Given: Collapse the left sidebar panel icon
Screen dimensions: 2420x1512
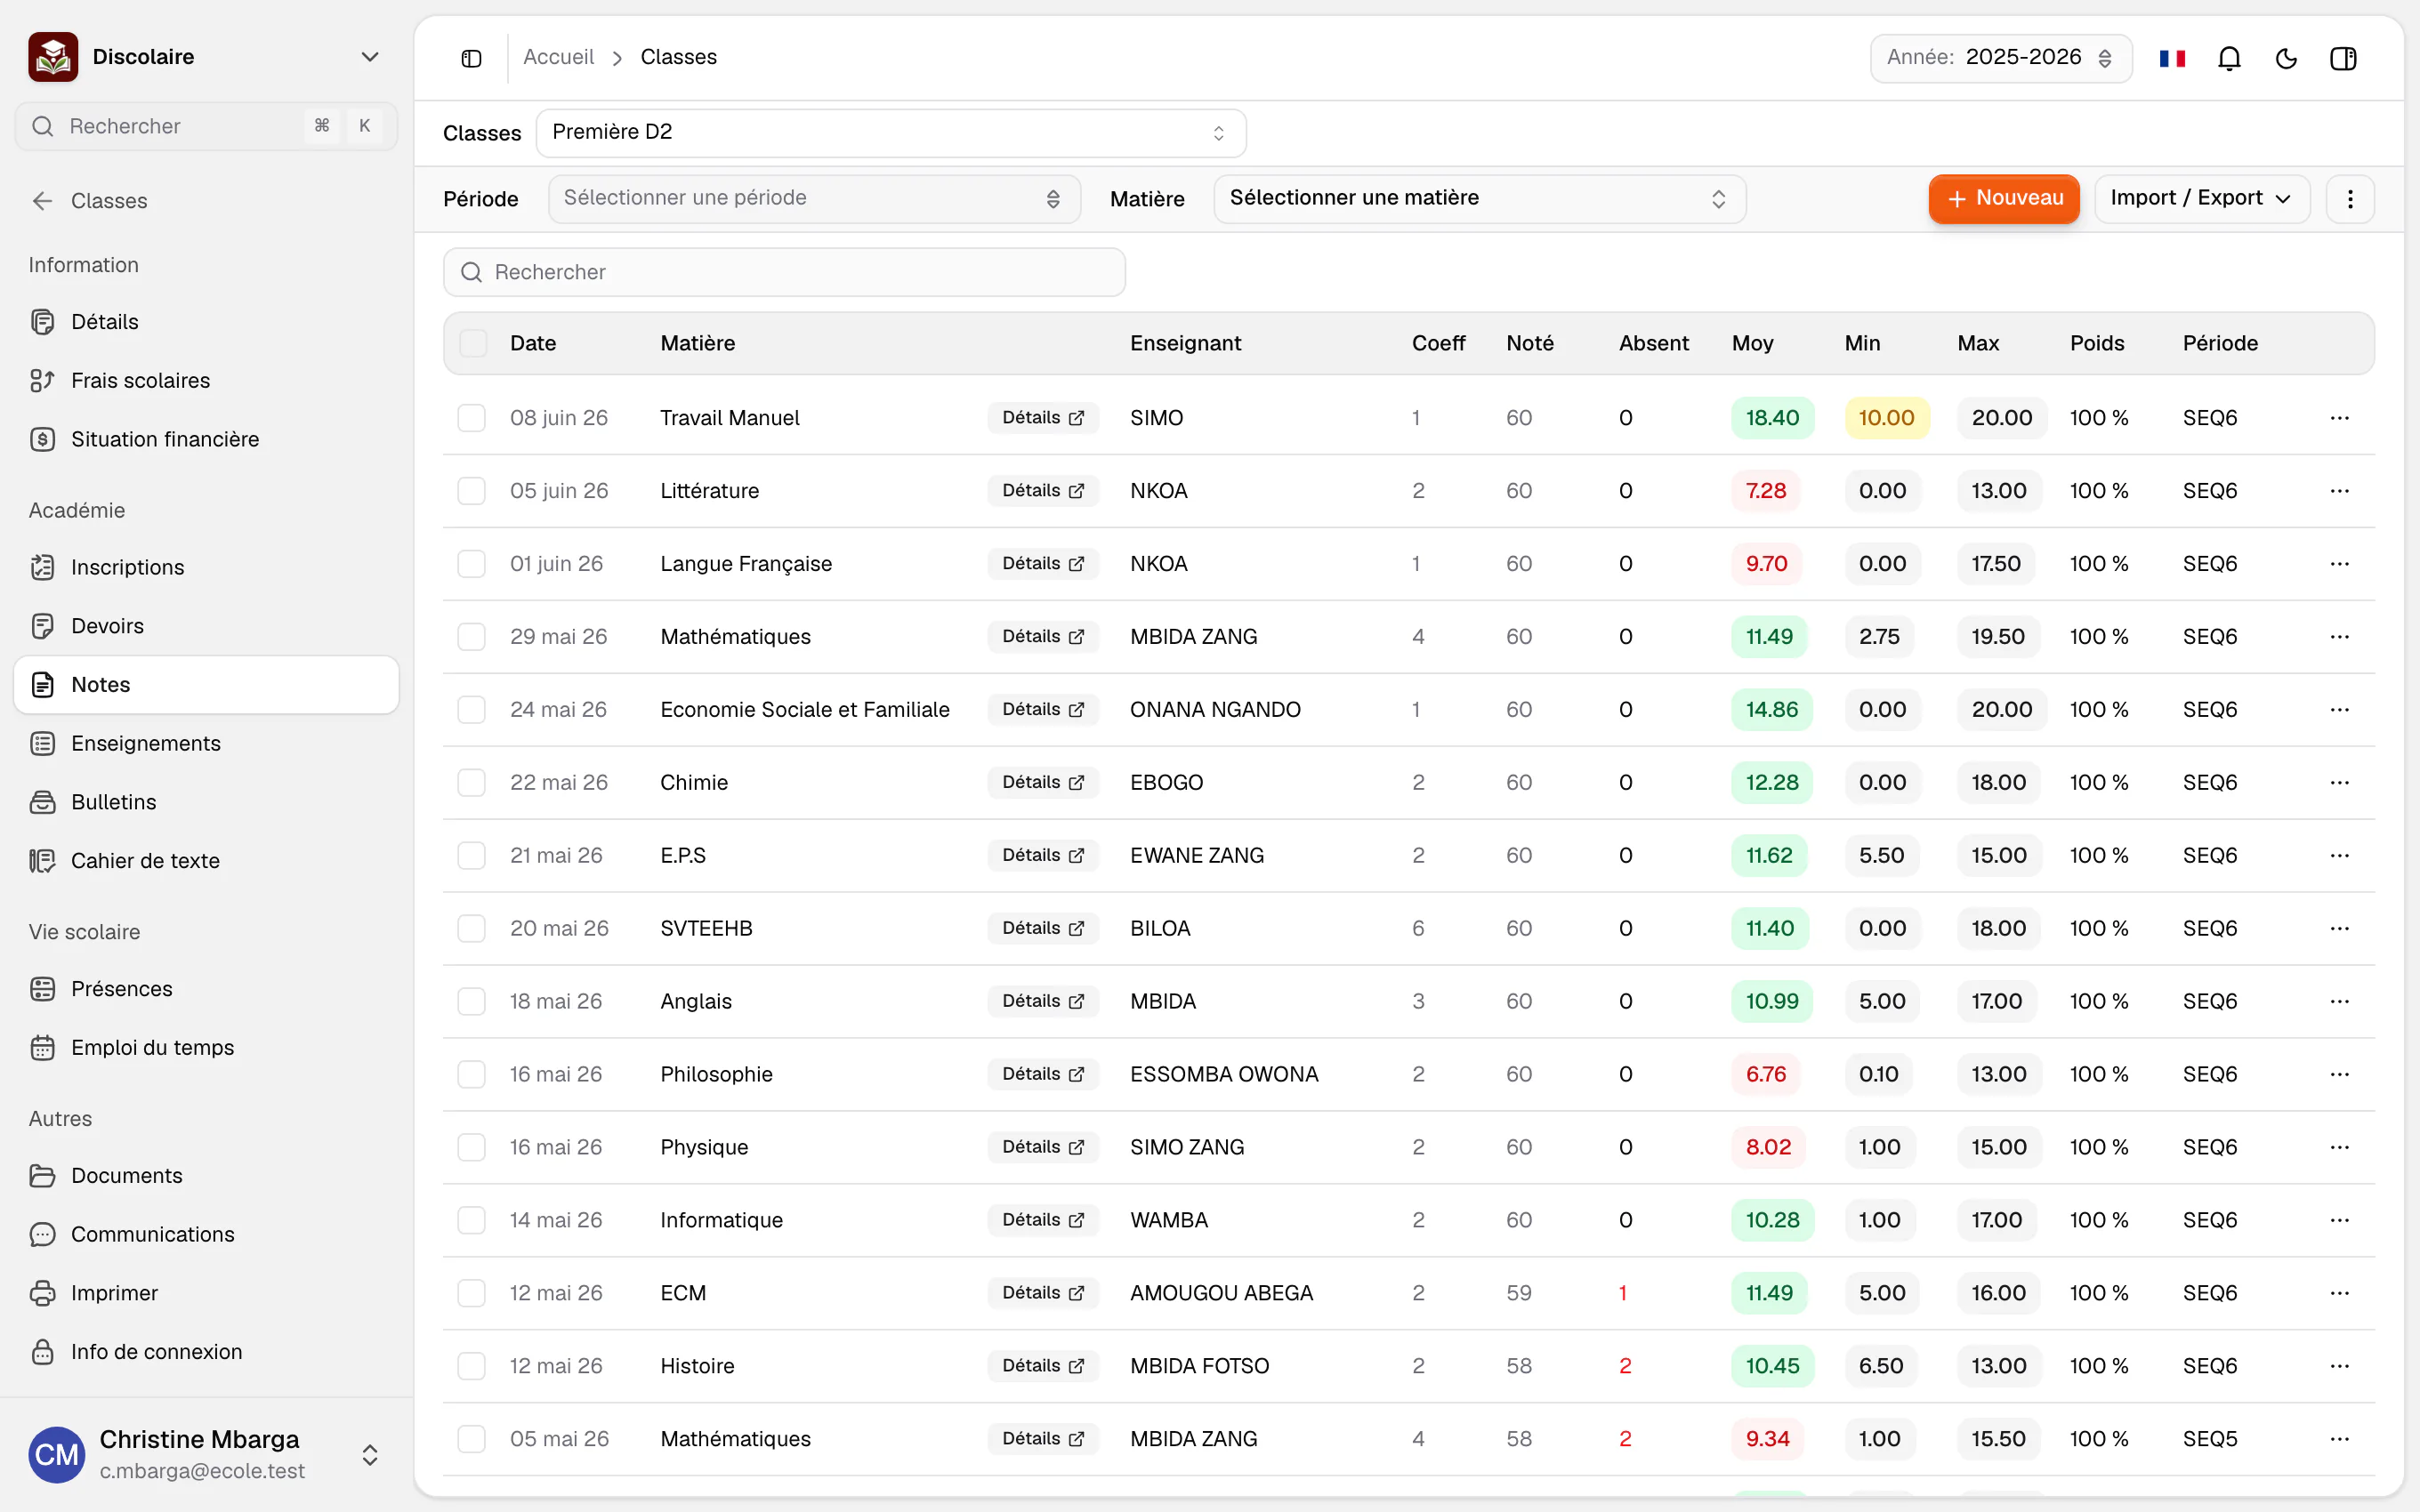Looking at the screenshot, I should (471, 58).
